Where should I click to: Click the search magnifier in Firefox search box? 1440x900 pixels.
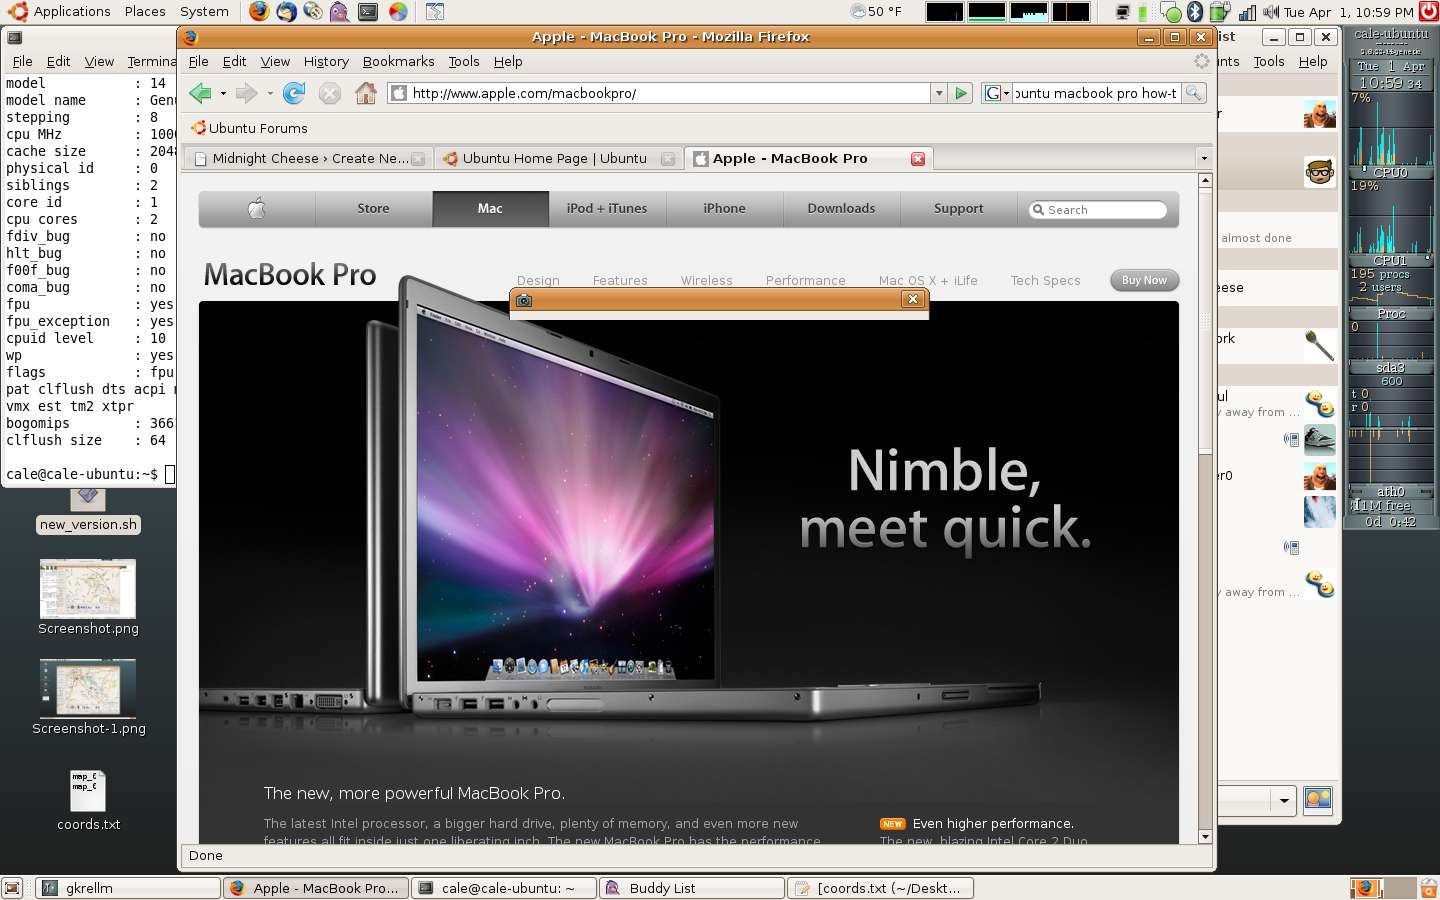click(x=1193, y=93)
